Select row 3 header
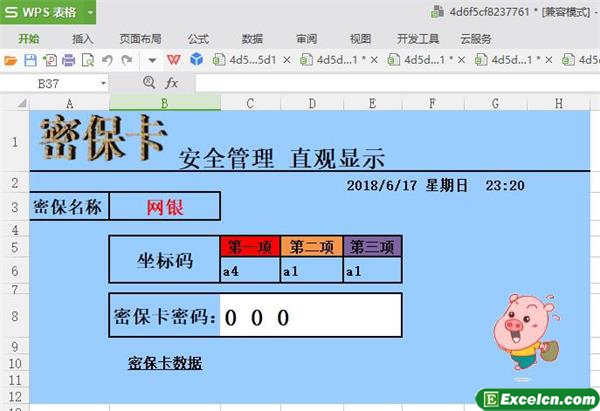 15,207
